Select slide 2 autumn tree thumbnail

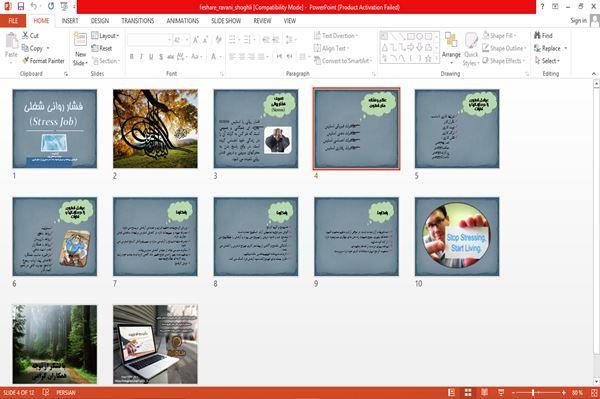155,129
